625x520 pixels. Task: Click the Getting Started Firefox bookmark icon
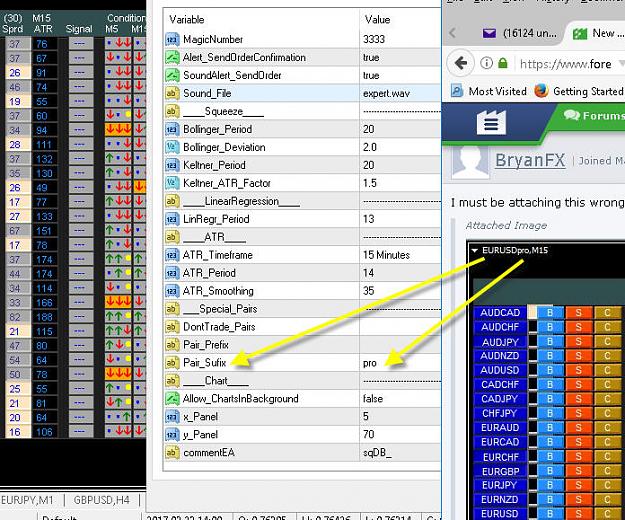tap(541, 91)
